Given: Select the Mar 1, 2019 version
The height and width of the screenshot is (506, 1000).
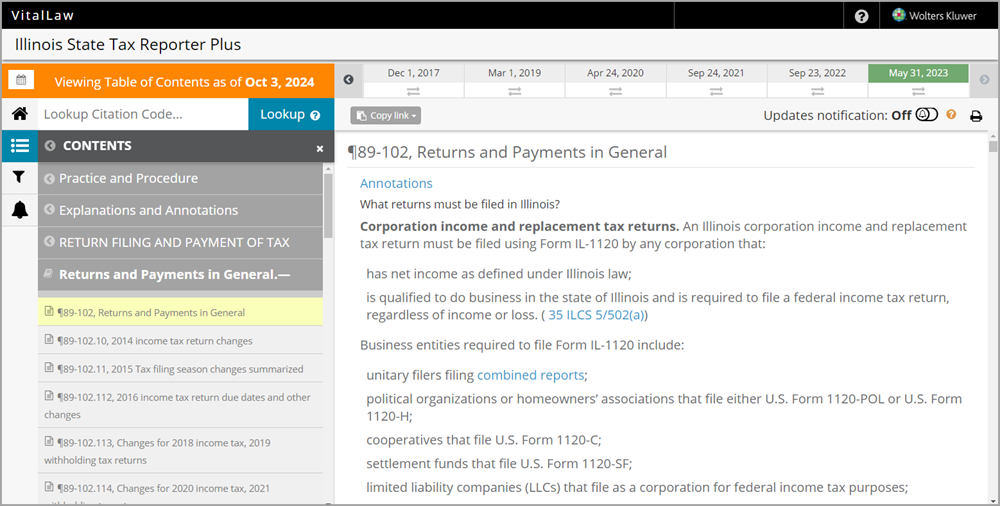Looking at the screenshot, I should (515, 73).
